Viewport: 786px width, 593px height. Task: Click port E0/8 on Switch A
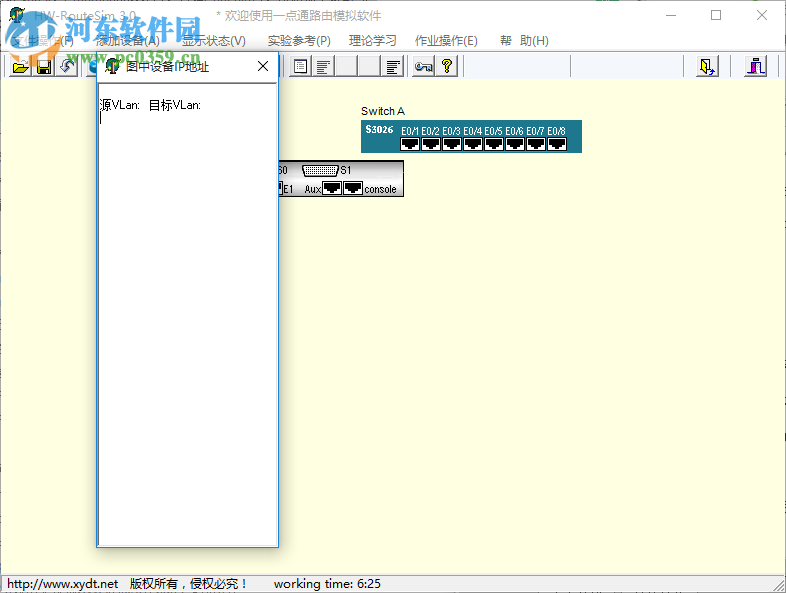pyautogui.click(x=557, y=144)
